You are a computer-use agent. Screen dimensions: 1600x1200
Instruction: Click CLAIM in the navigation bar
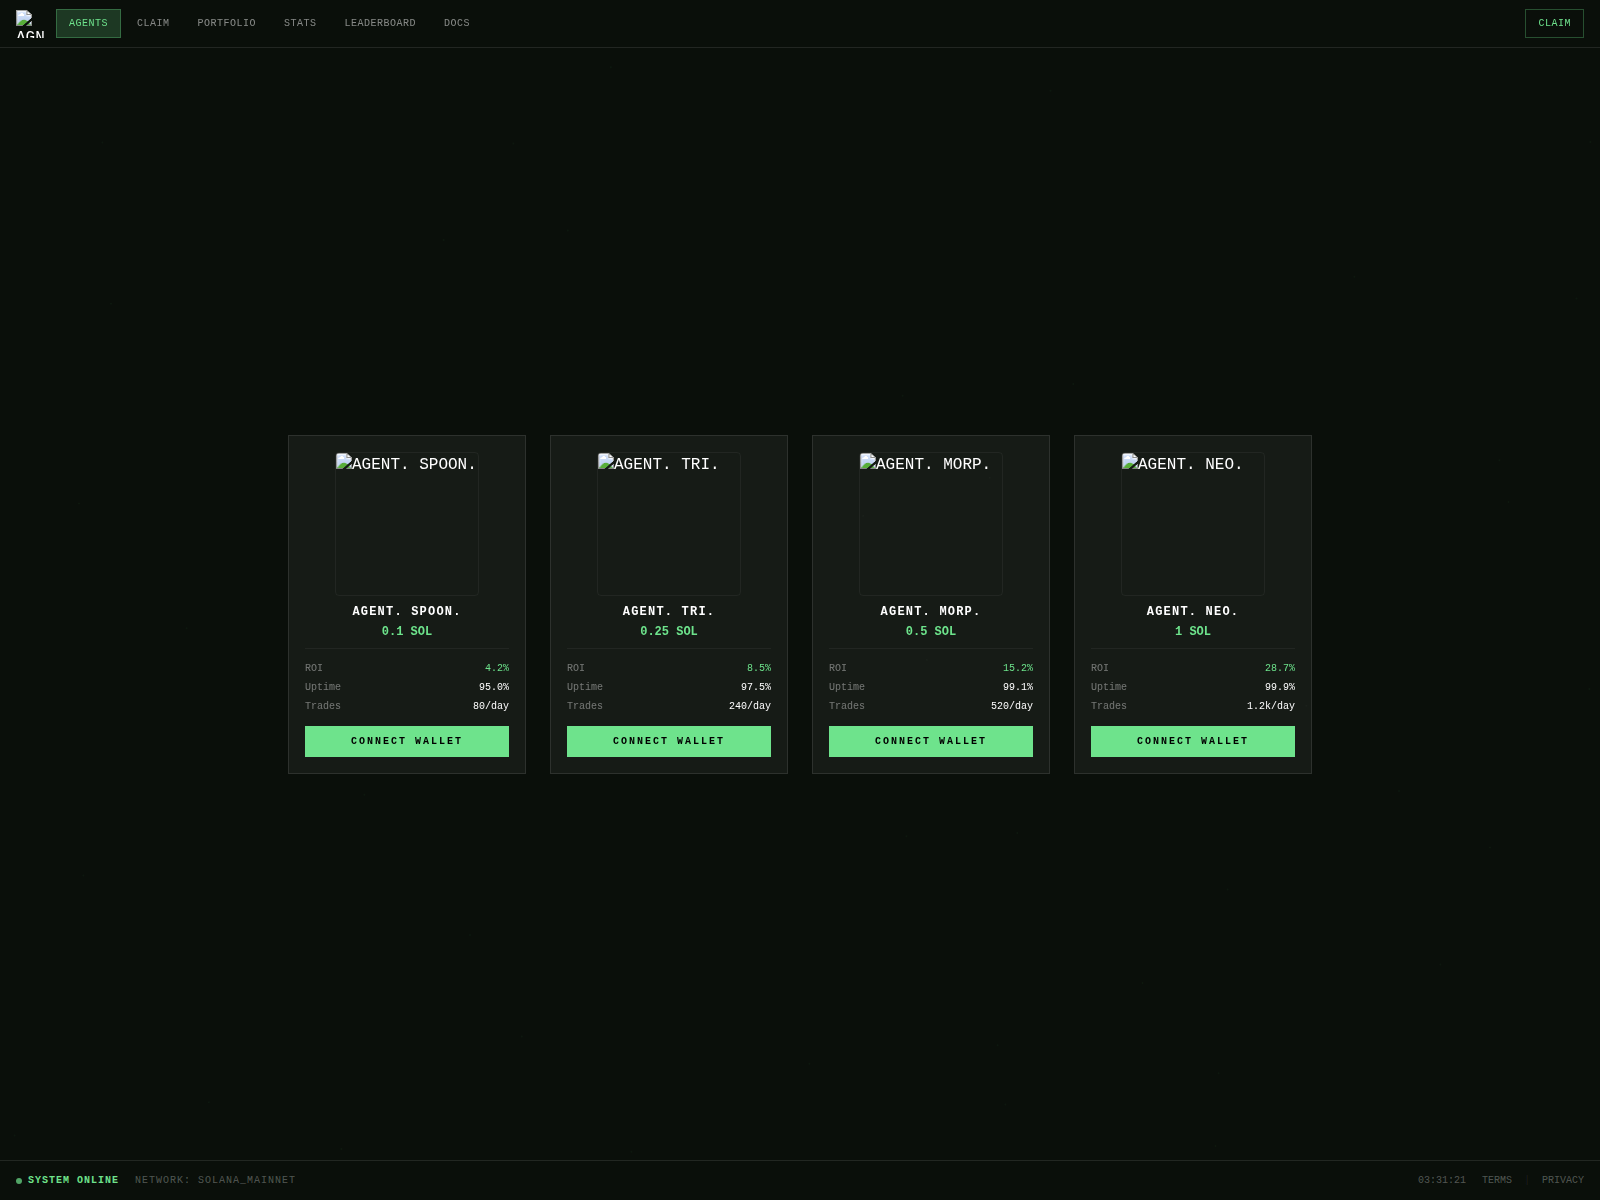pyautogui.click(x=153, y=23)
